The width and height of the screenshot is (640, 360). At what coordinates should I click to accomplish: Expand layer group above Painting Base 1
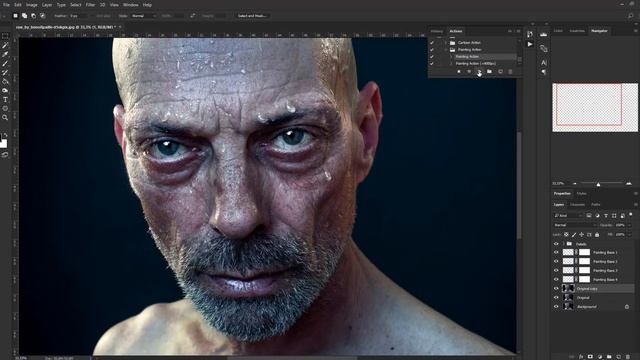(563, 244)
